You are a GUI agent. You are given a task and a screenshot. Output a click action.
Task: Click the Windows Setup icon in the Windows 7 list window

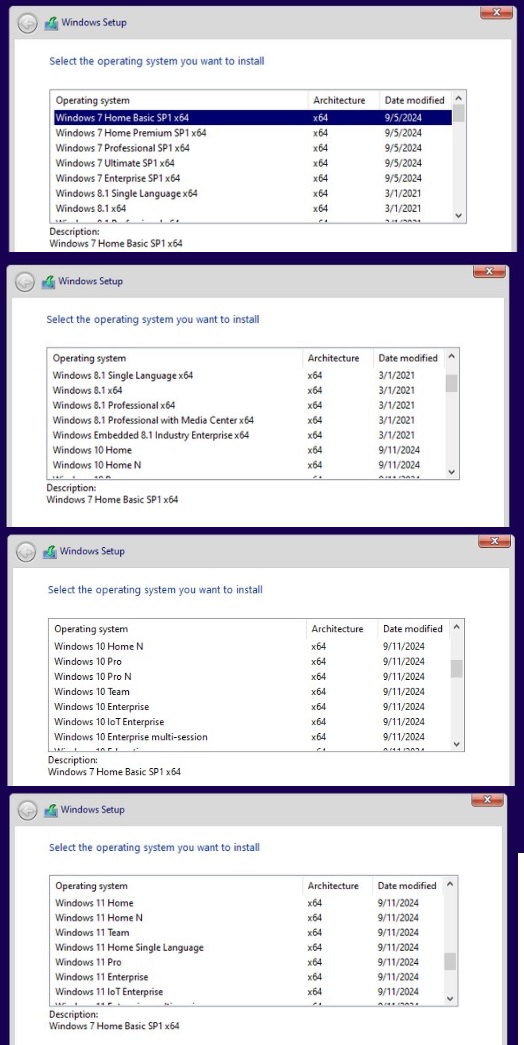(x=51, y=23)
